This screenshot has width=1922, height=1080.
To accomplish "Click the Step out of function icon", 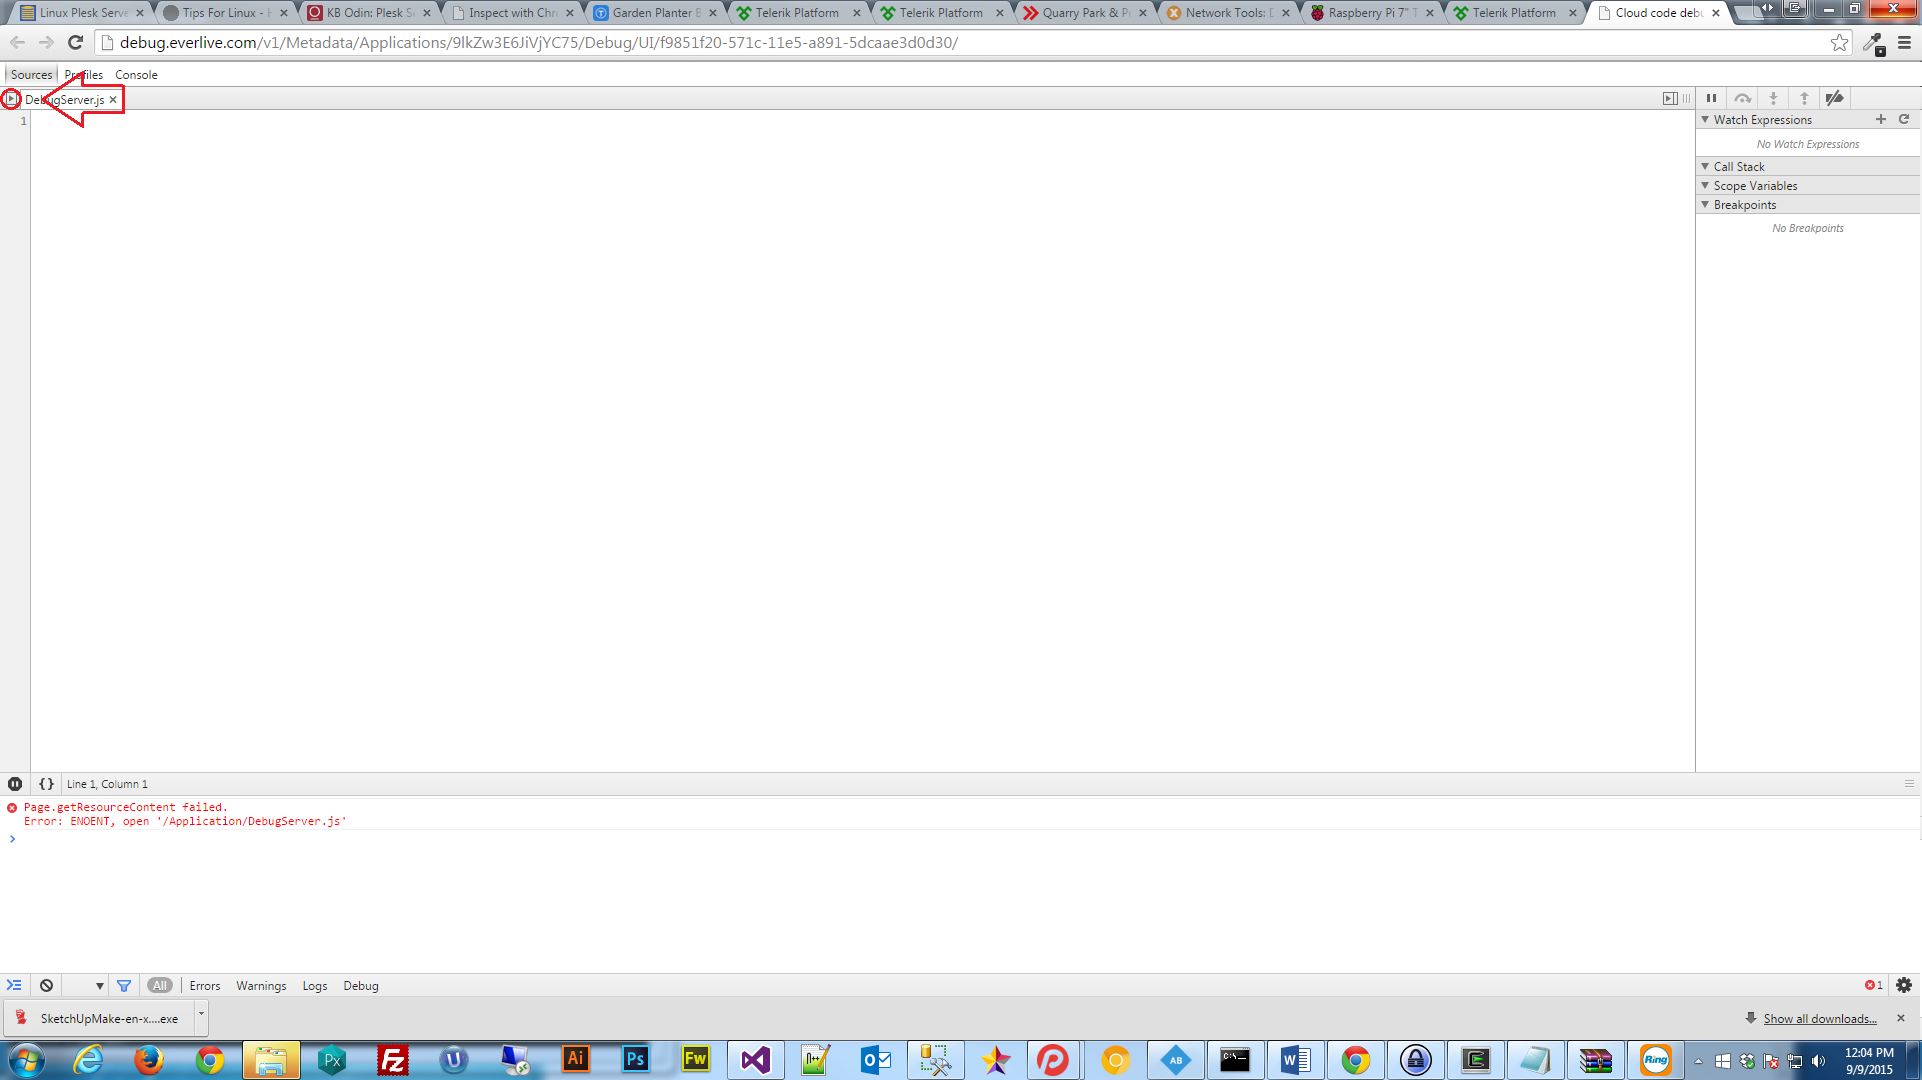I will (1804, 98).
